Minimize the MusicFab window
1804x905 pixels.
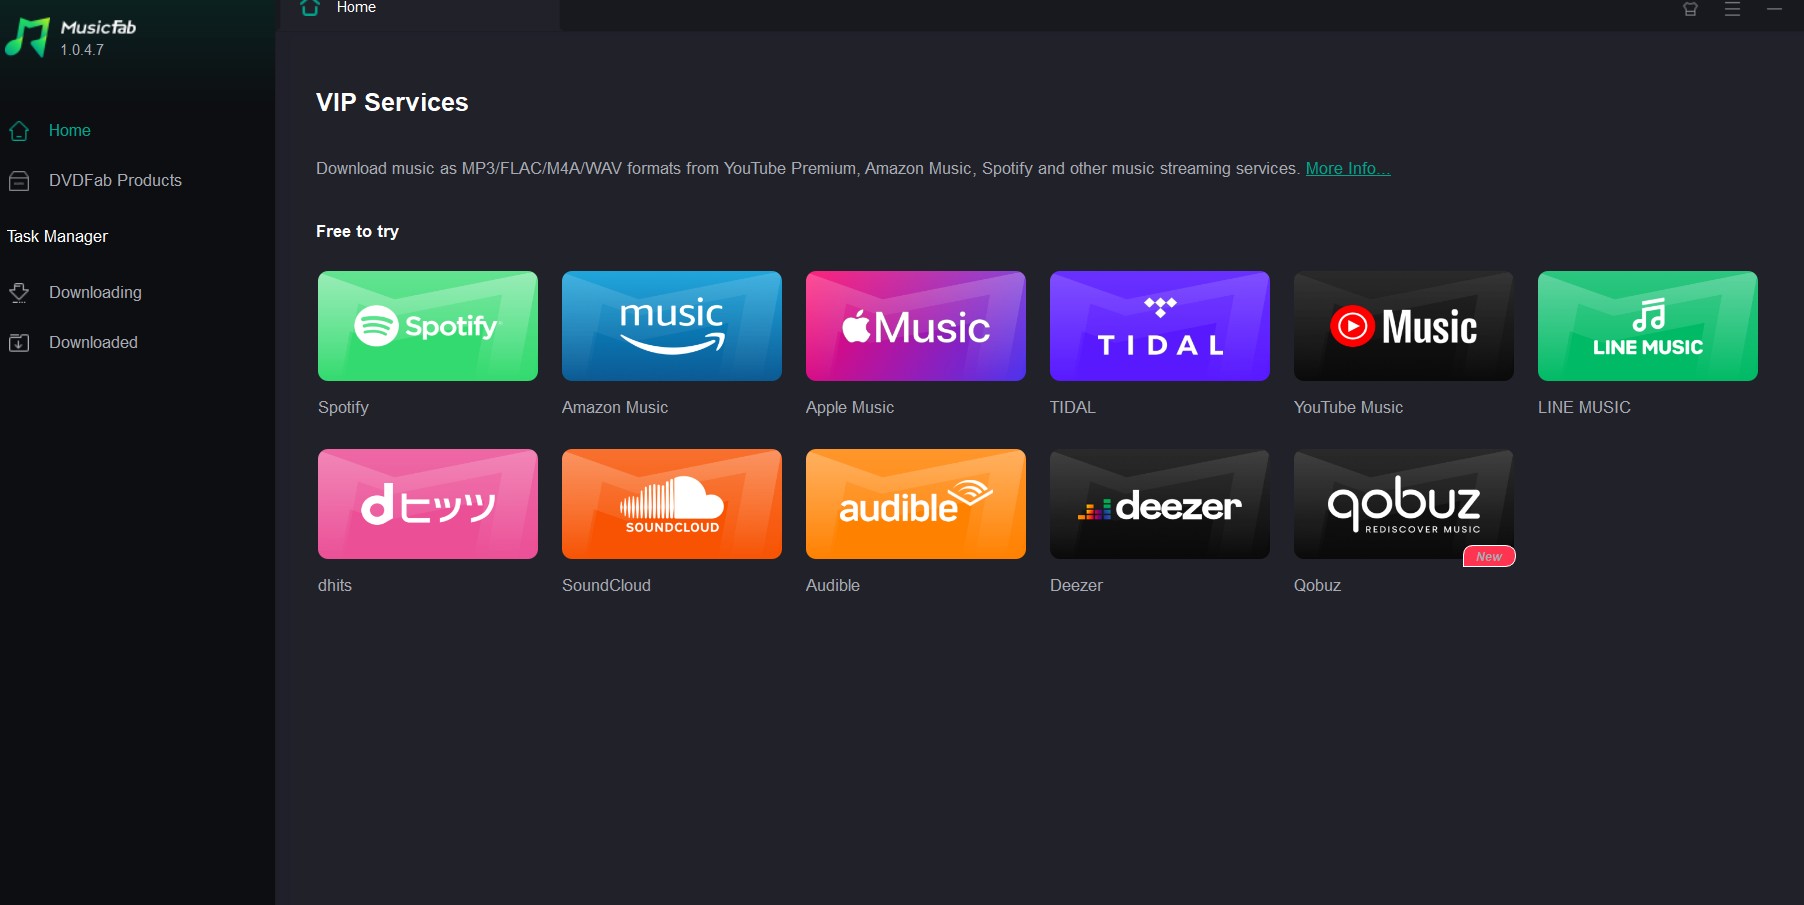1775,9
